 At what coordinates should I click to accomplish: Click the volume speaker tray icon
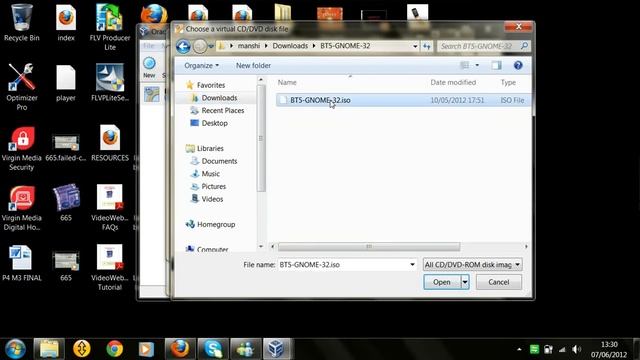(x=576, y=349)
